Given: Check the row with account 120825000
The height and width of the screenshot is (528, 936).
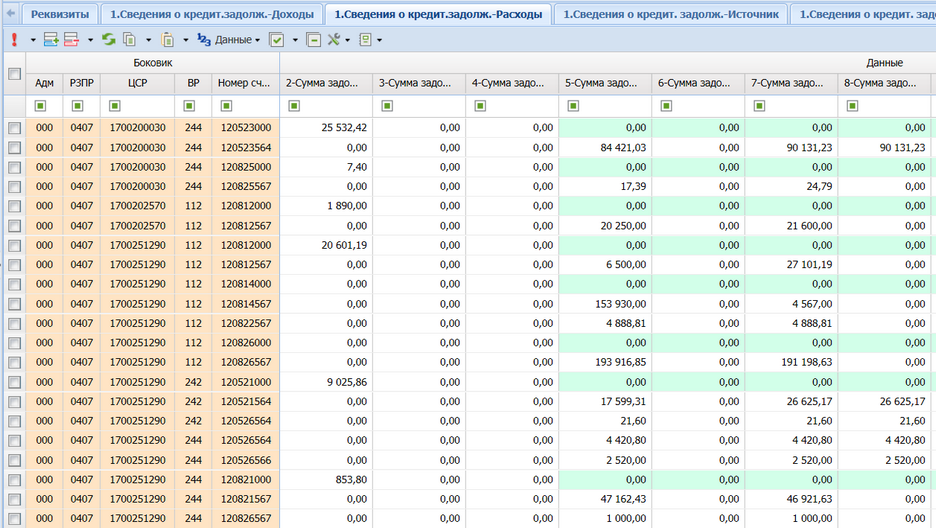Looking at the screenshot, I should click(x=14, y=167).
